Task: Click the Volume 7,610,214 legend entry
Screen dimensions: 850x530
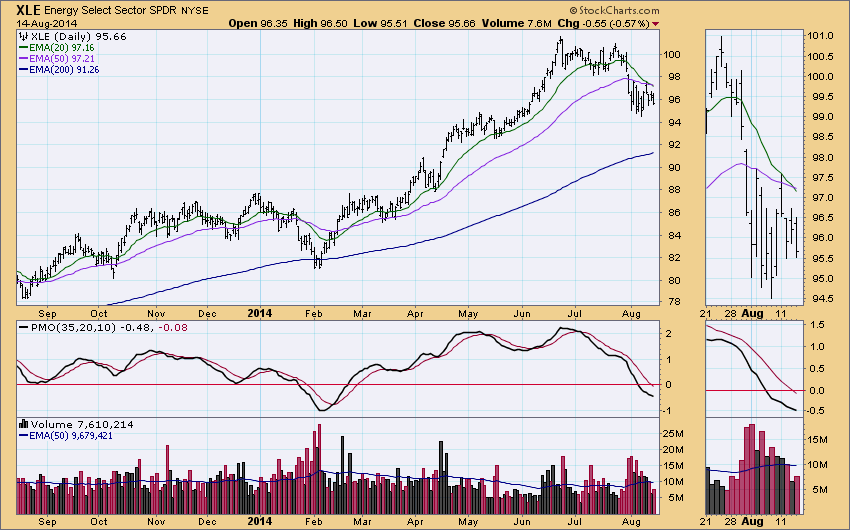Action: 82,424
